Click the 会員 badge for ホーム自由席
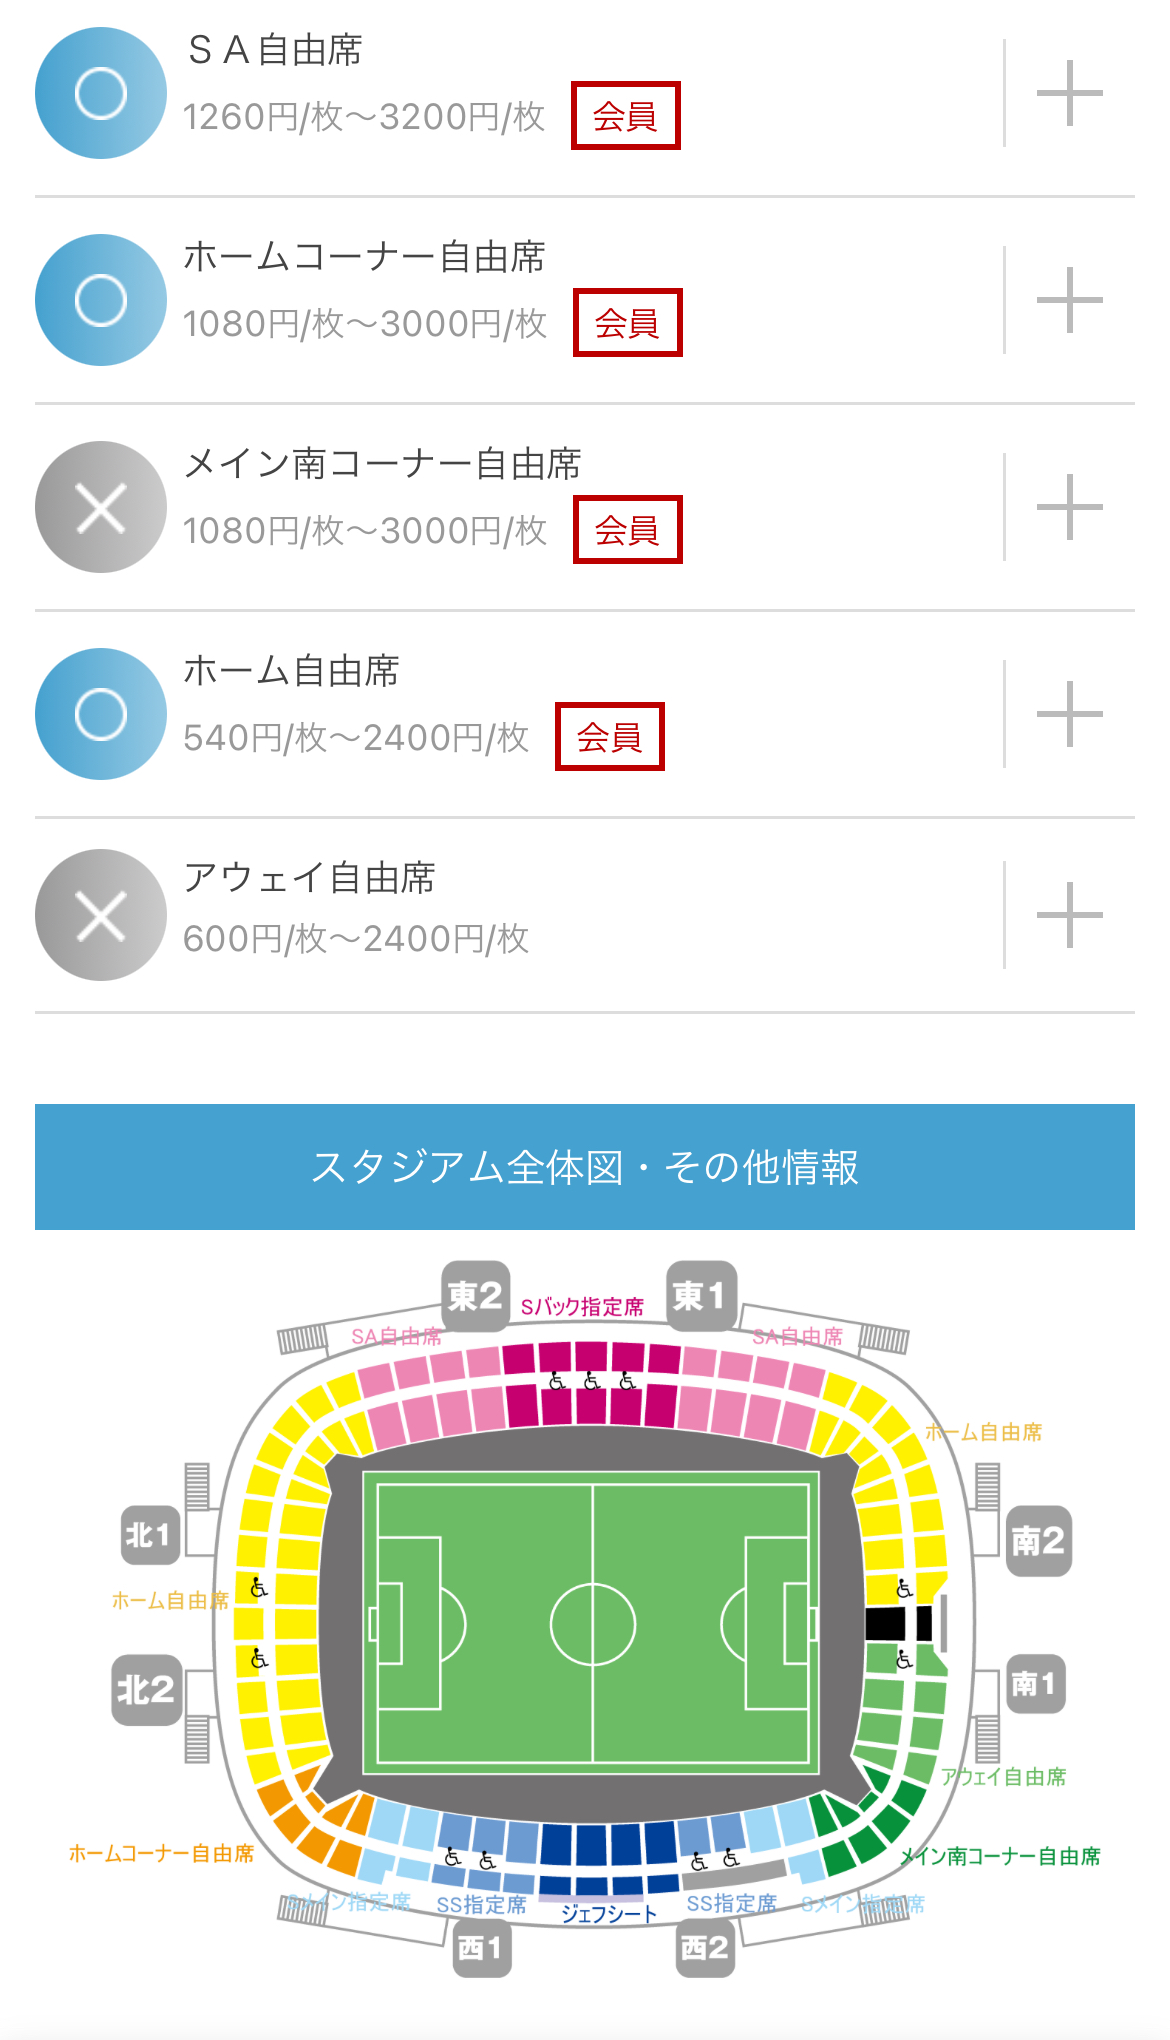 [610, 737]
